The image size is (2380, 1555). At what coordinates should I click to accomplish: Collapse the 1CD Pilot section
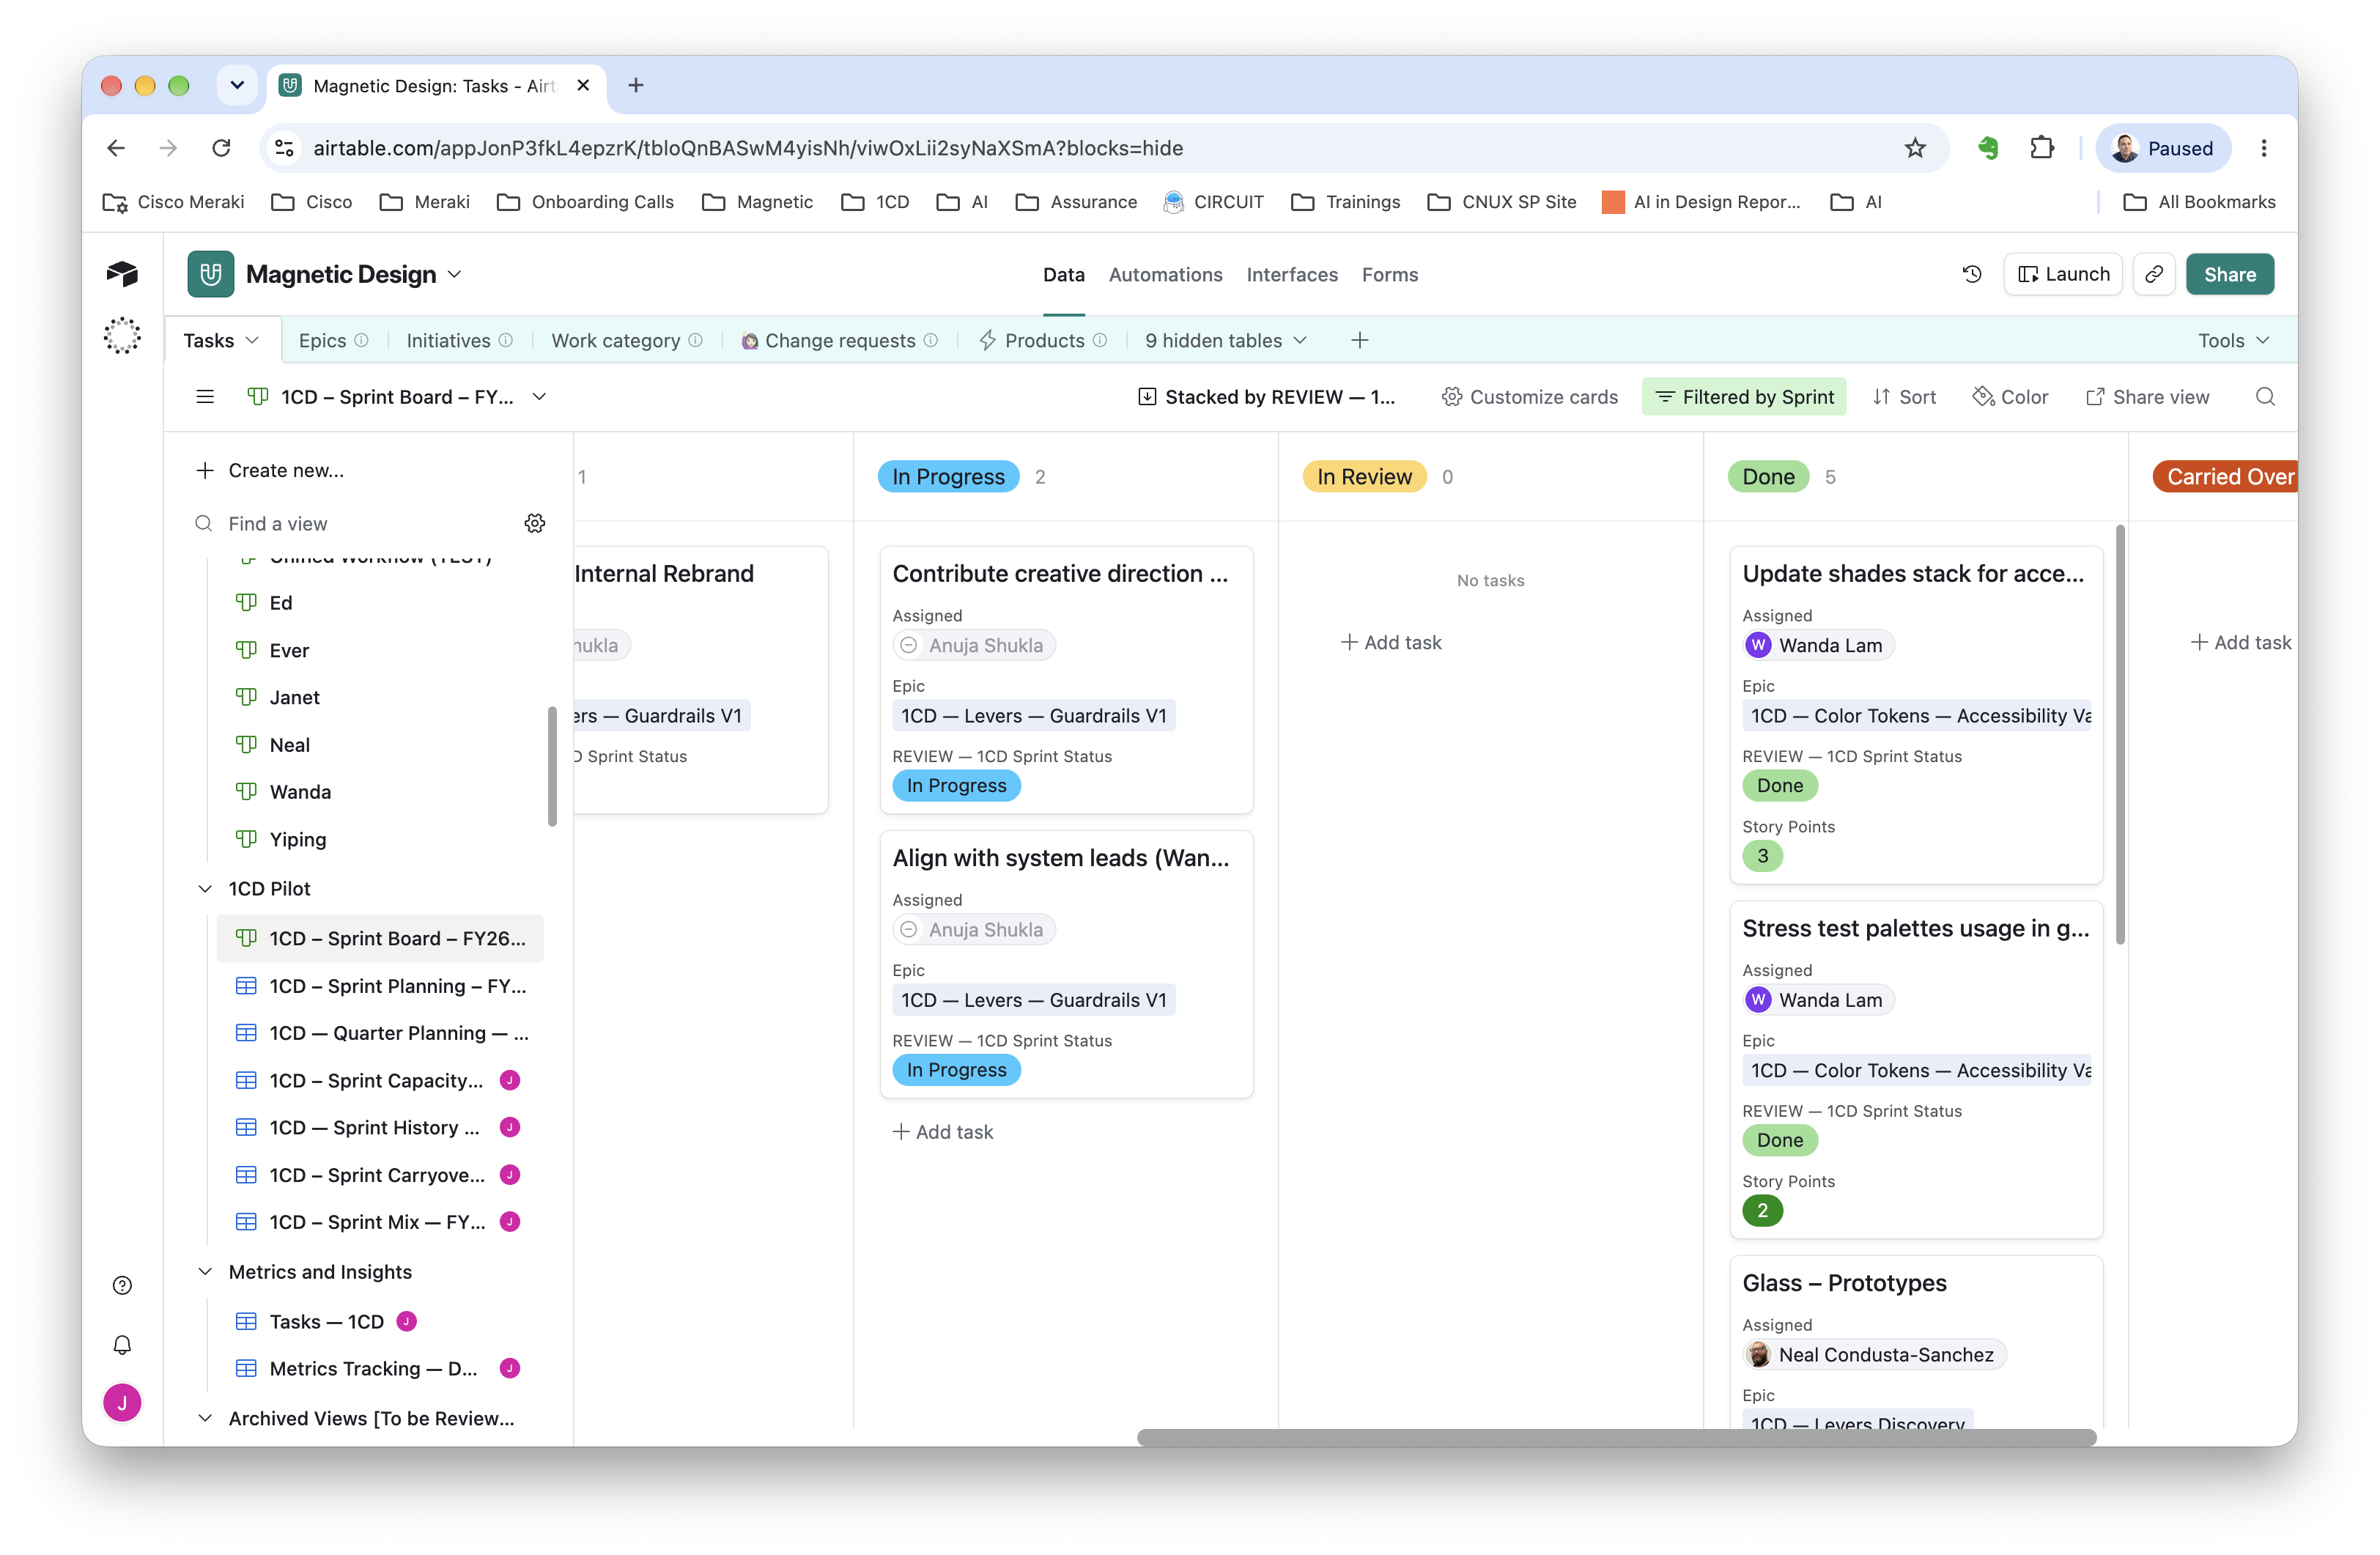205,889
